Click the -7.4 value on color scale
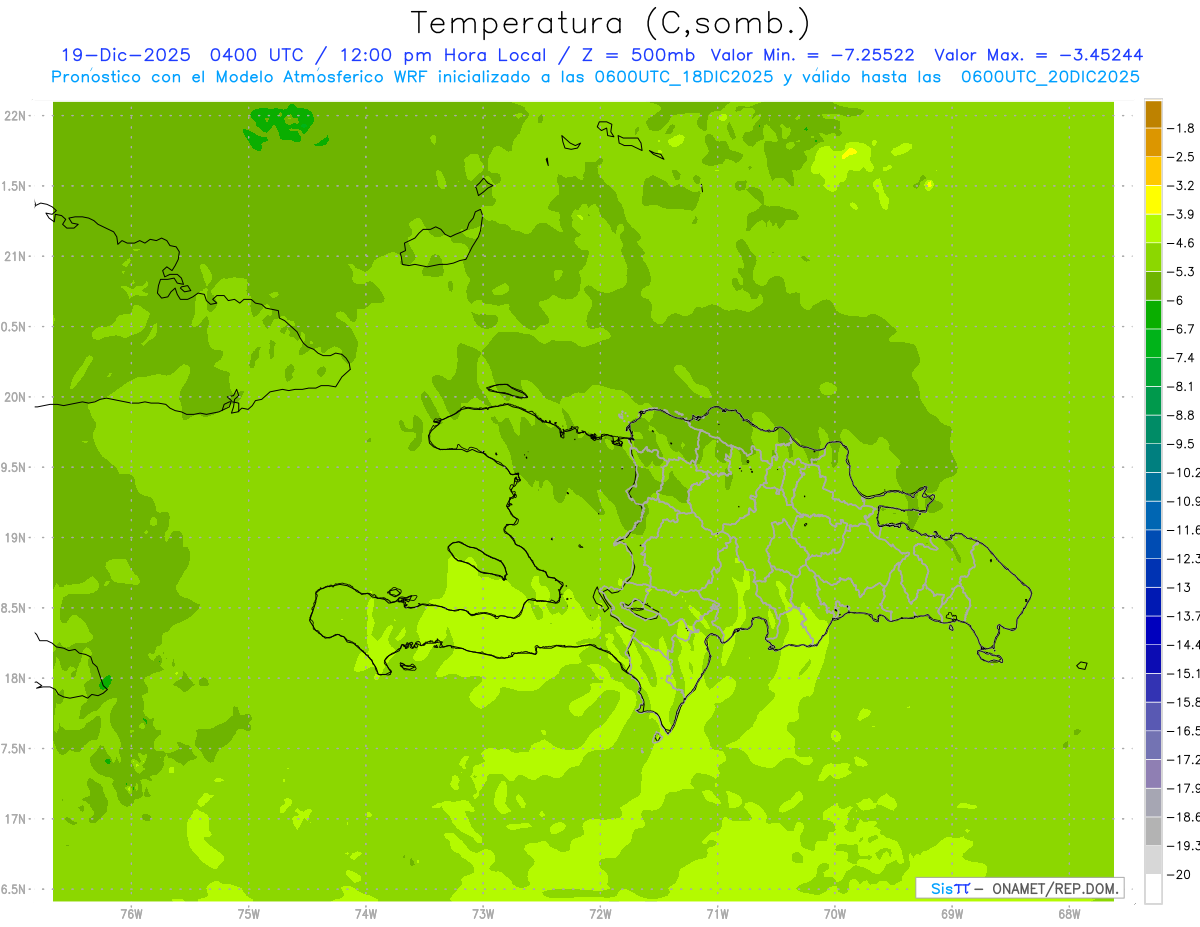The image size is (1200, 927). click(1181, 357)
